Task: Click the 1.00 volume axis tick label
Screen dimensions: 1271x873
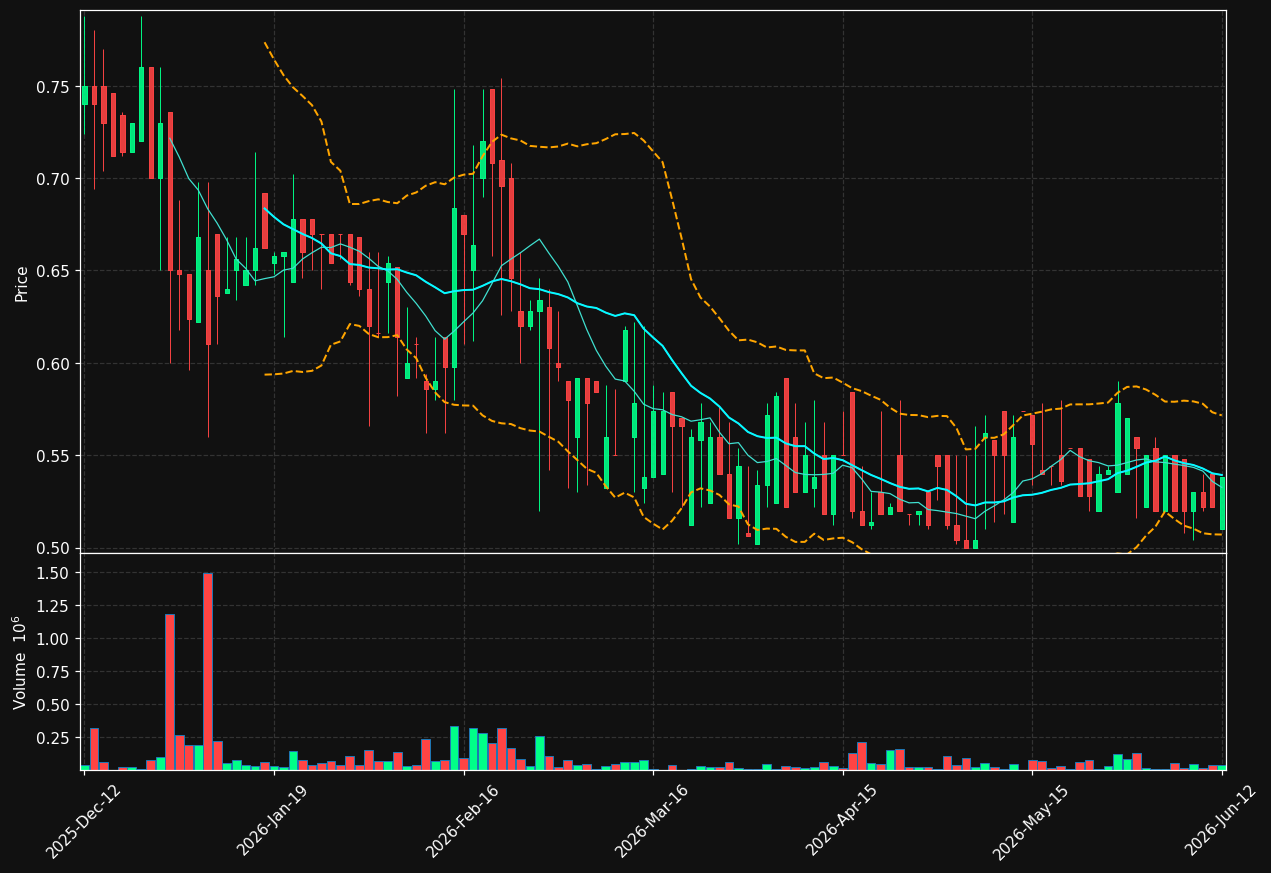Action: pos(55,639)
